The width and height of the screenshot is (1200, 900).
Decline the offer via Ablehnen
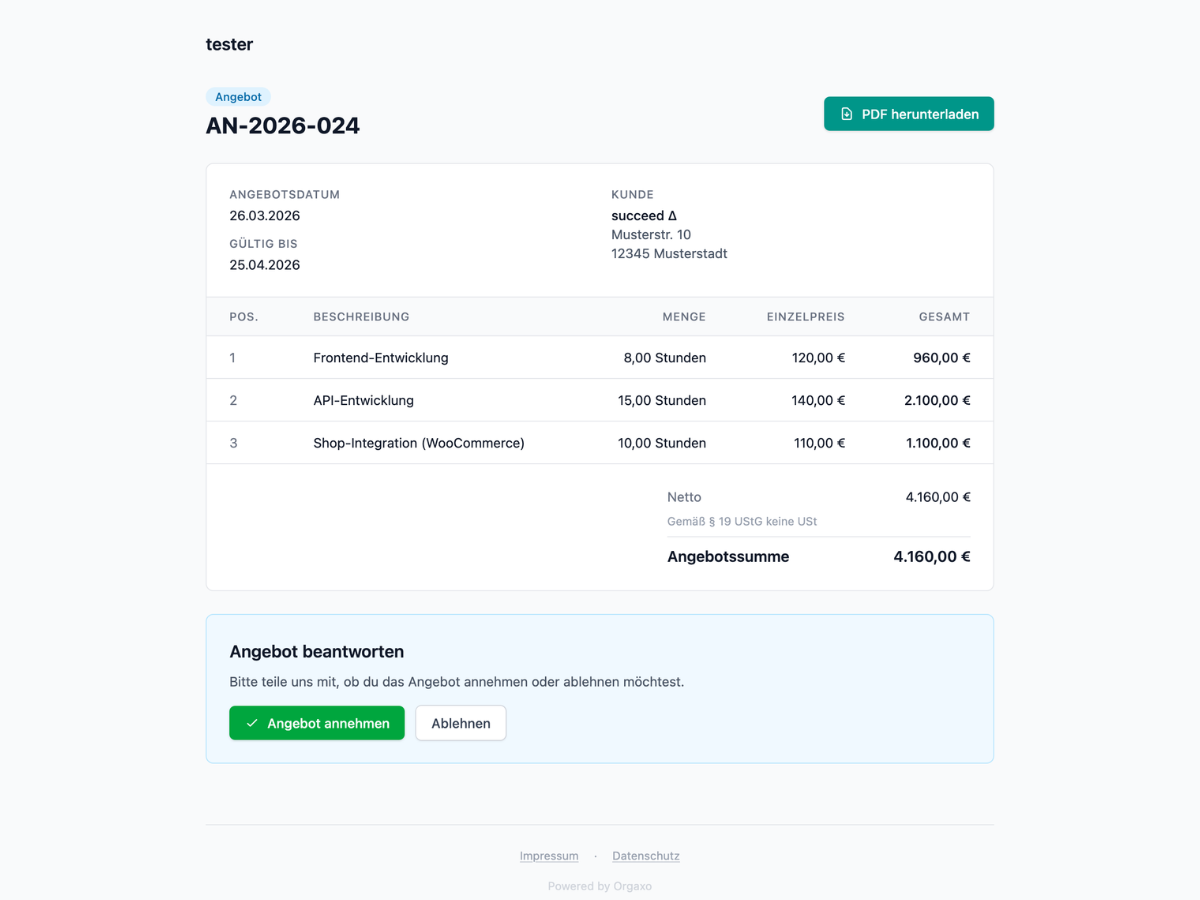(x=461, y=723)
